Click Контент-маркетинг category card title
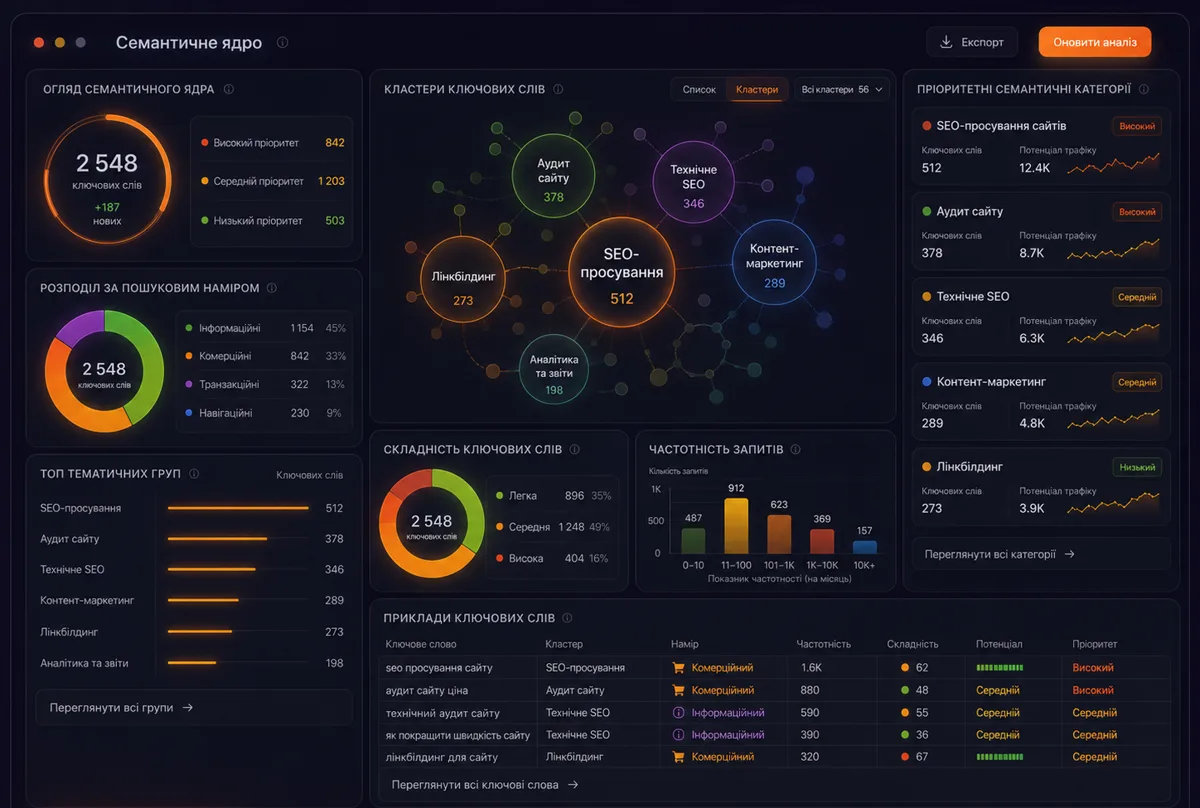Screen dimensions: 1200x808 [x=991, y=382]
